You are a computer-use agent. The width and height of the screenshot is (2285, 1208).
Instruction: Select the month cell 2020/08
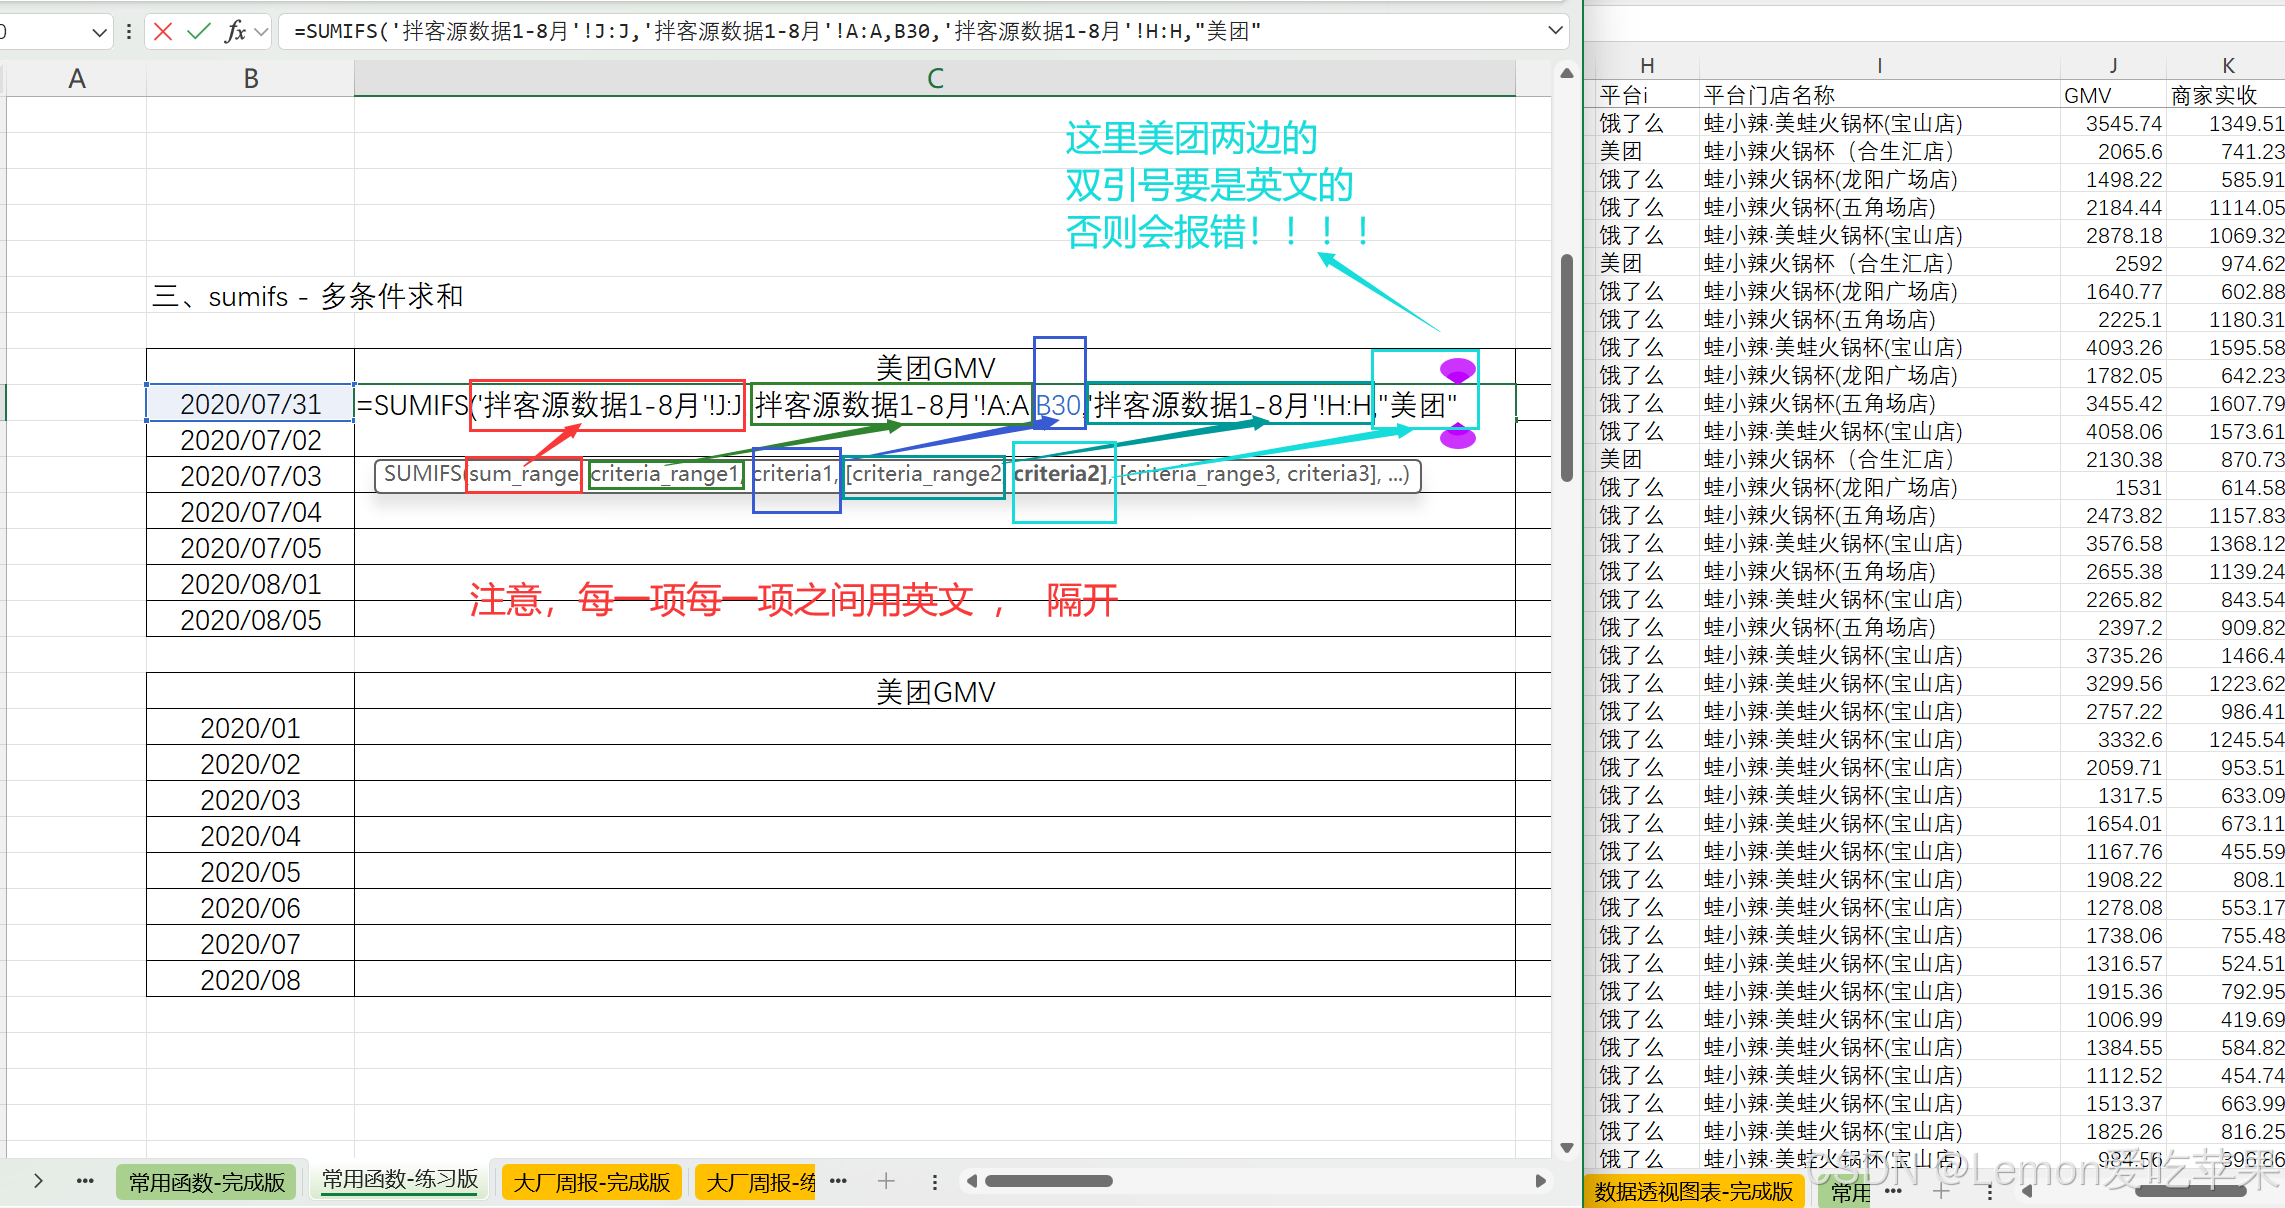[x=251, y=980]
